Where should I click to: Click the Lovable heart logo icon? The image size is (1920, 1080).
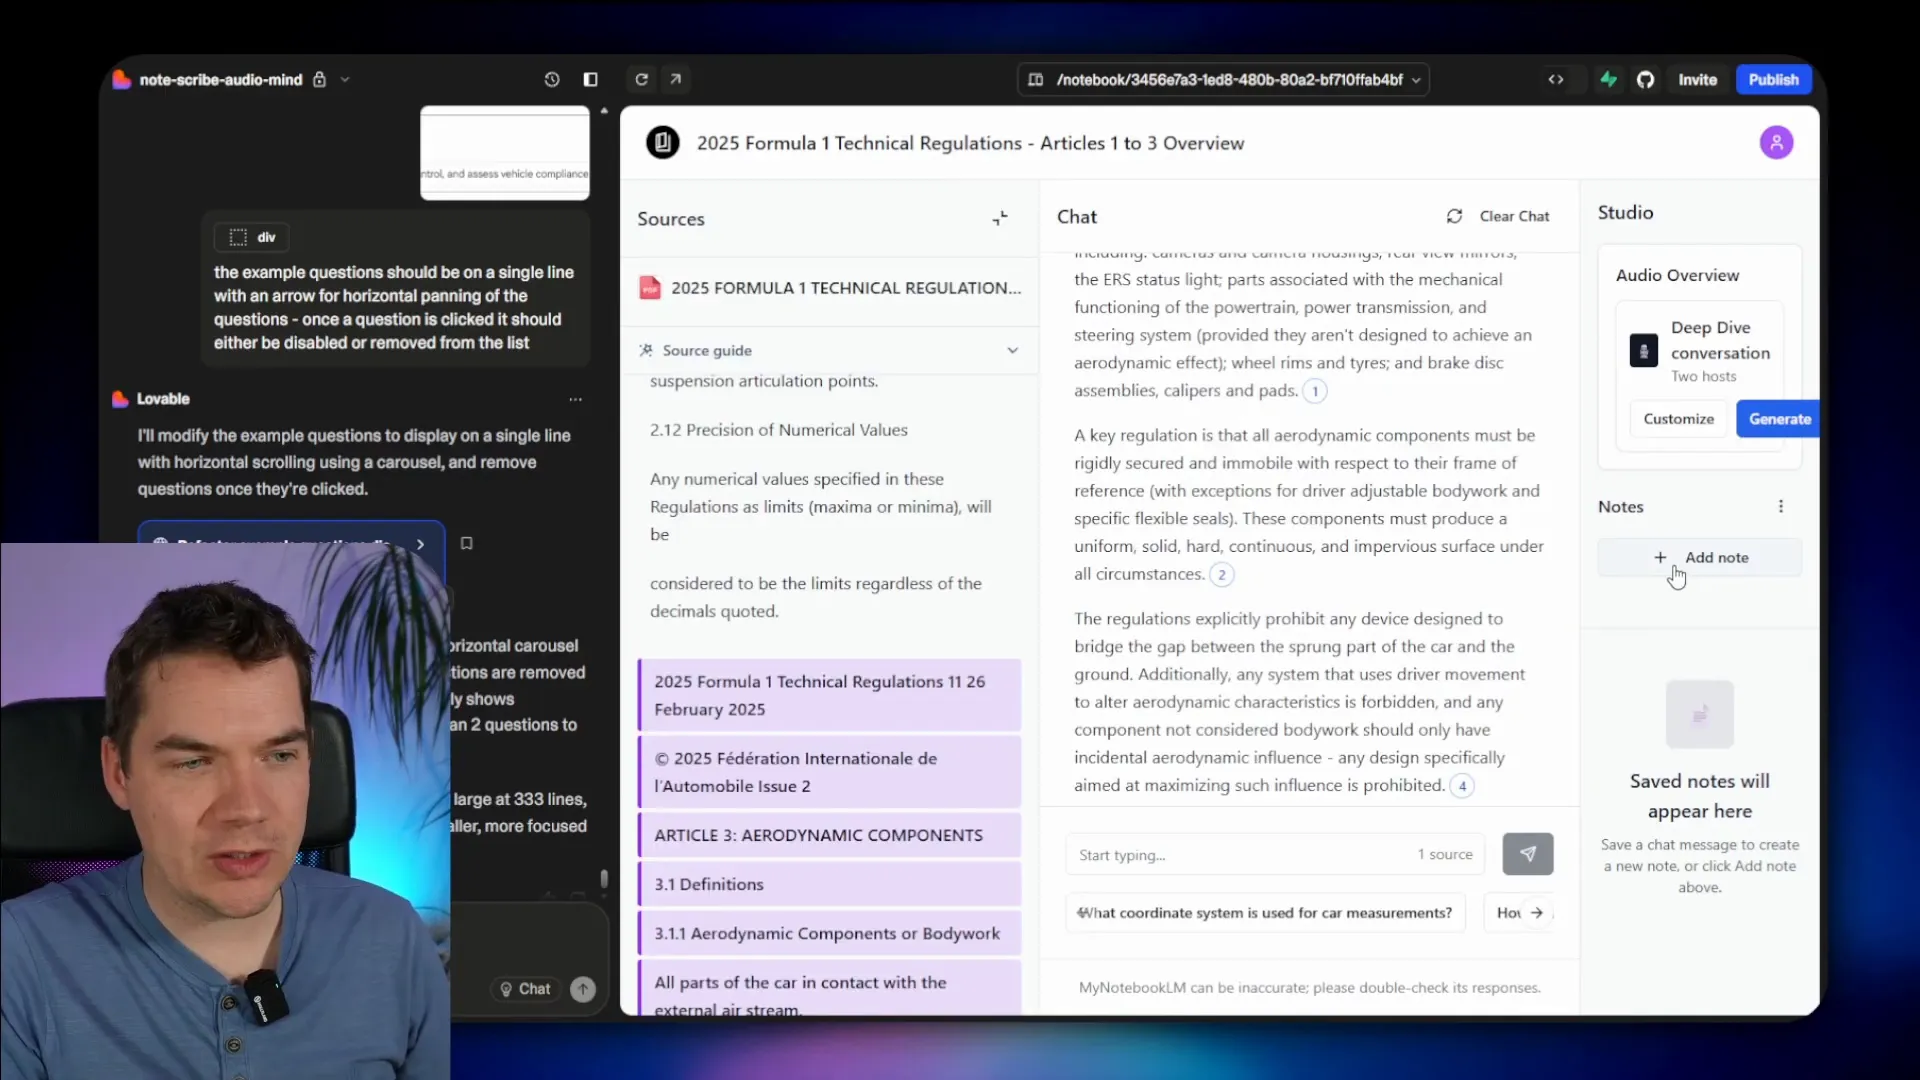tap(122, 80)
